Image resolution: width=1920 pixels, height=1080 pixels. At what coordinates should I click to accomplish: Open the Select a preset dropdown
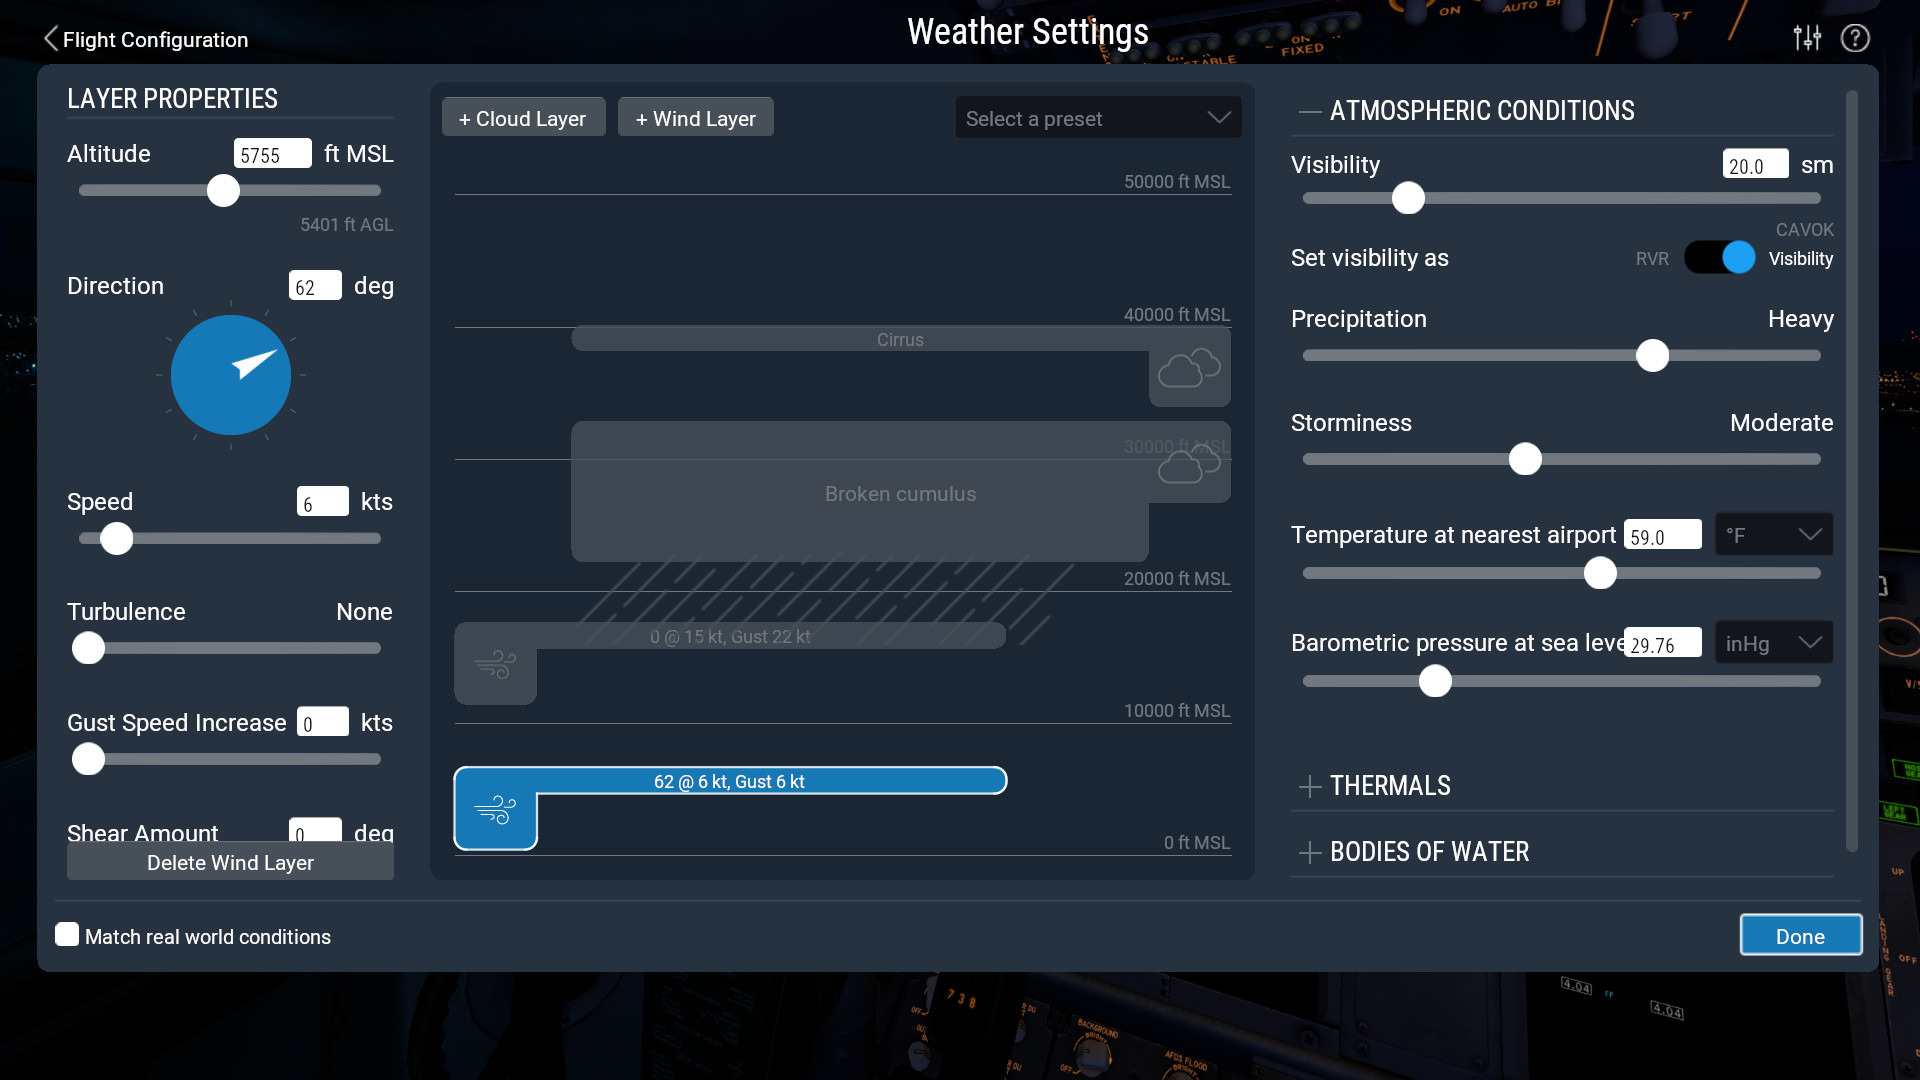[x=1095, y=119]
